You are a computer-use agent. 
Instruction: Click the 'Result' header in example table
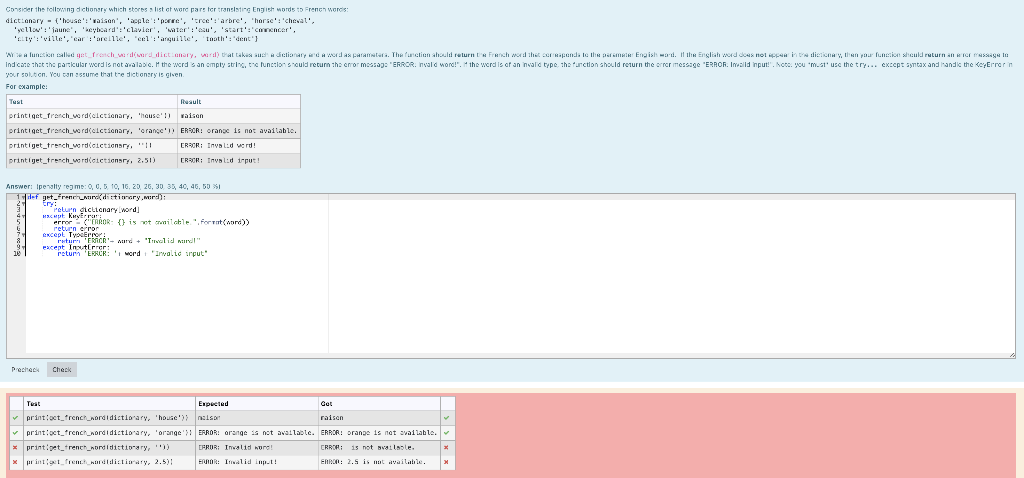click(x=190, y=102)
